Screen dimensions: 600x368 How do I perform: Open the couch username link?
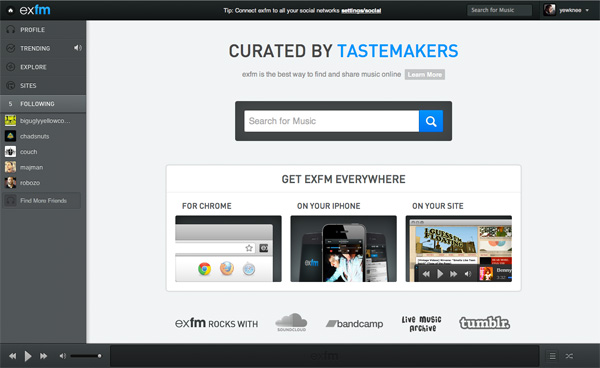click(29, 152)
